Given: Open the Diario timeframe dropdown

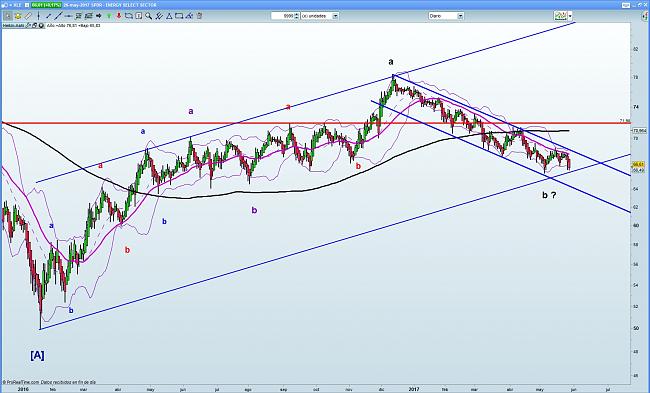Looking at the screenshot, I should 446,16.
